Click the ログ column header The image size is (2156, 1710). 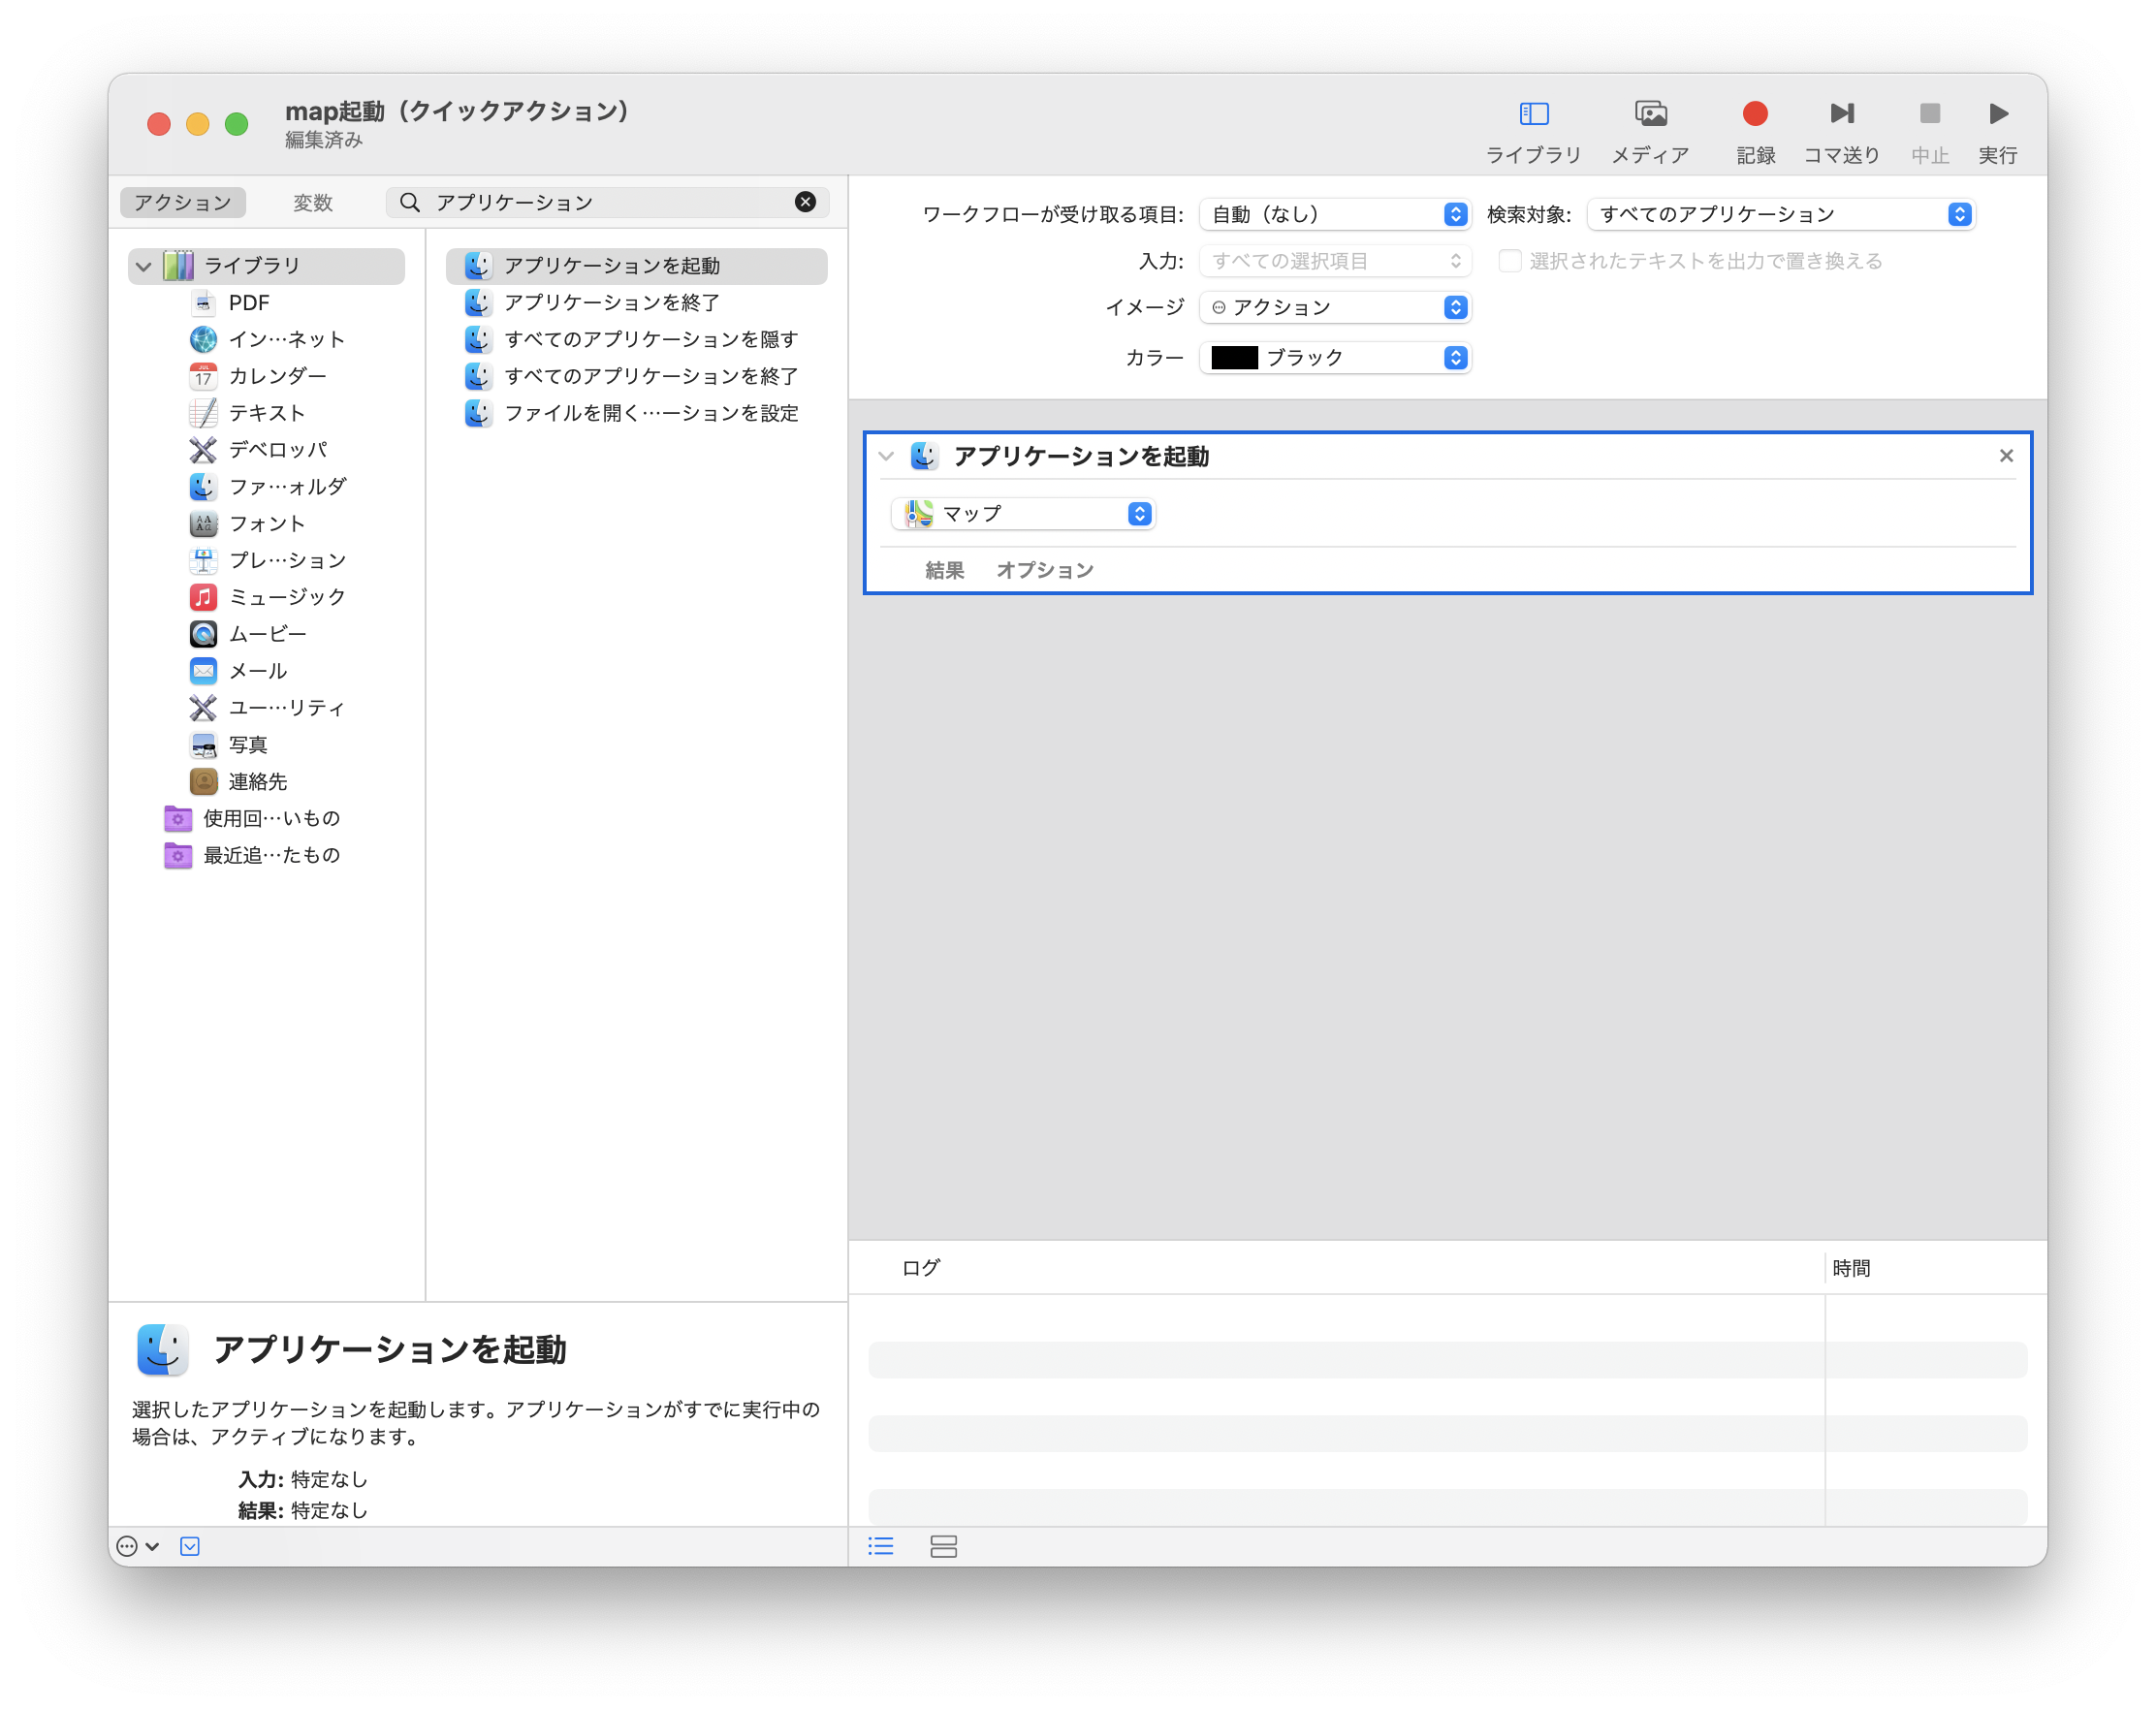[x=920, y=1268]
